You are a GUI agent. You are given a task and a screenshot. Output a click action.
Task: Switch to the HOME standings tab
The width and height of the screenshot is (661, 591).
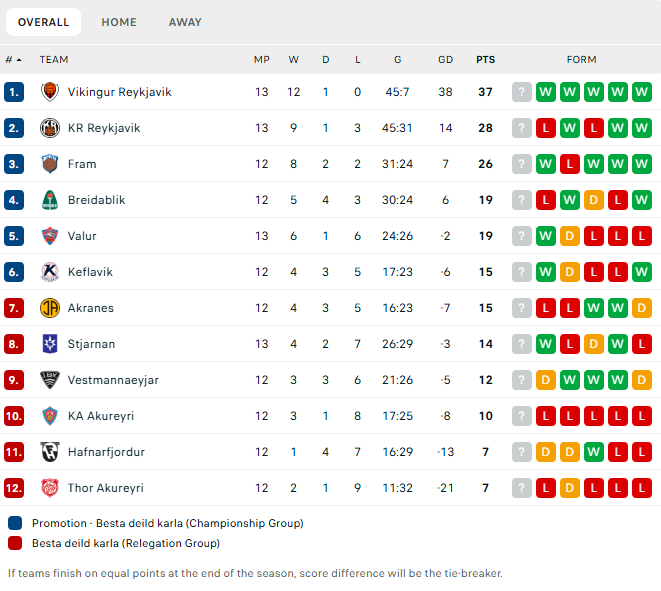tap(119, 22)
